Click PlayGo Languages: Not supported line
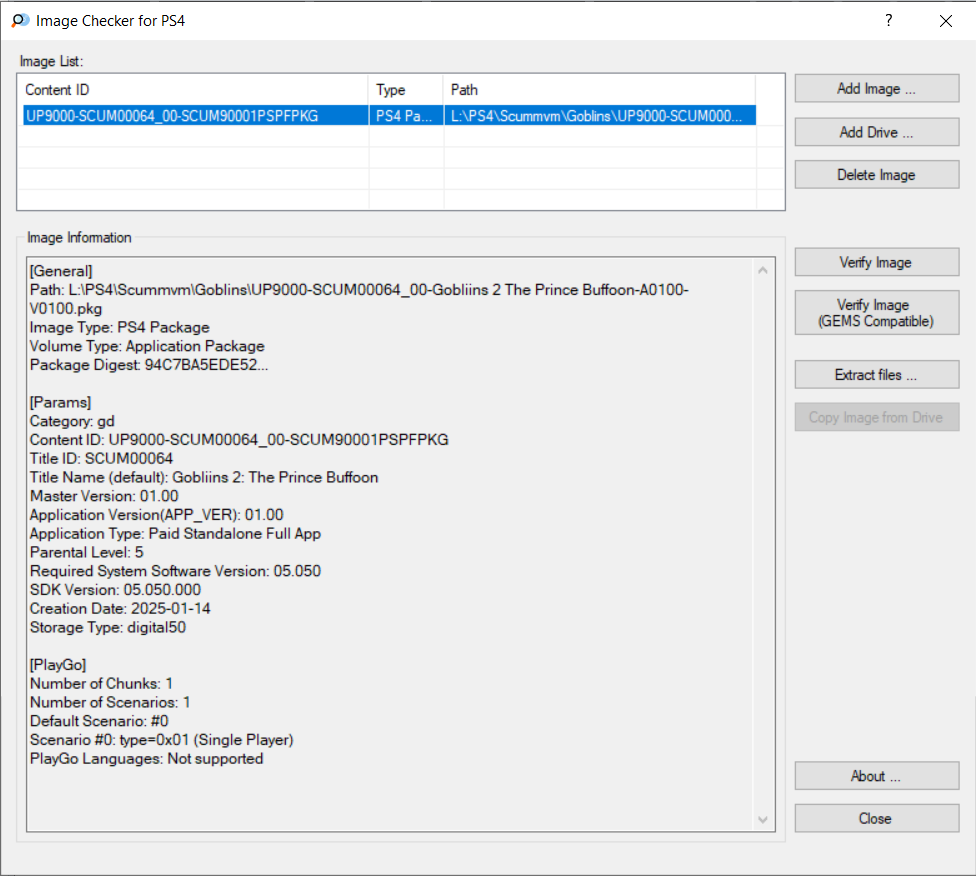The height and width of the screenshot is (876, 976). pyautogui.click(x=147, y=758)
